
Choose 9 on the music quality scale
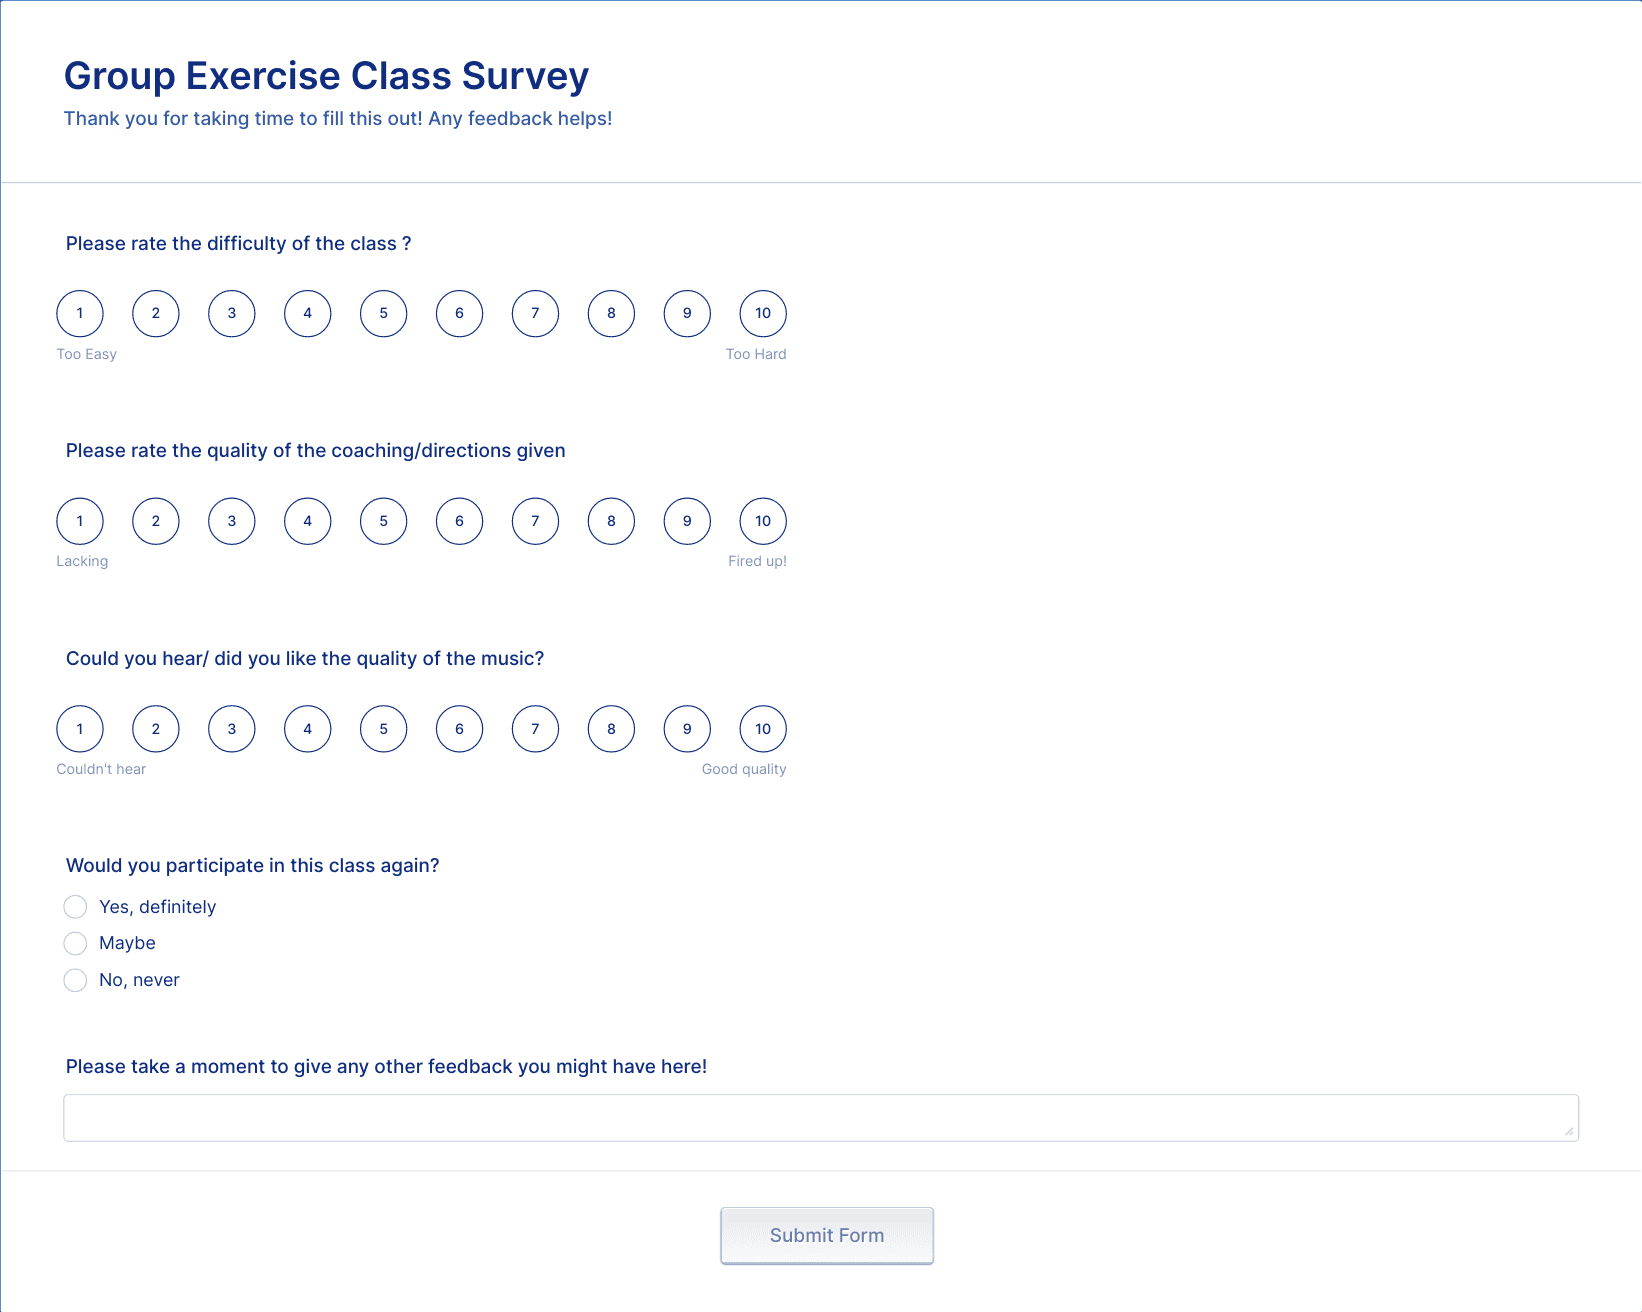[688, 729]
